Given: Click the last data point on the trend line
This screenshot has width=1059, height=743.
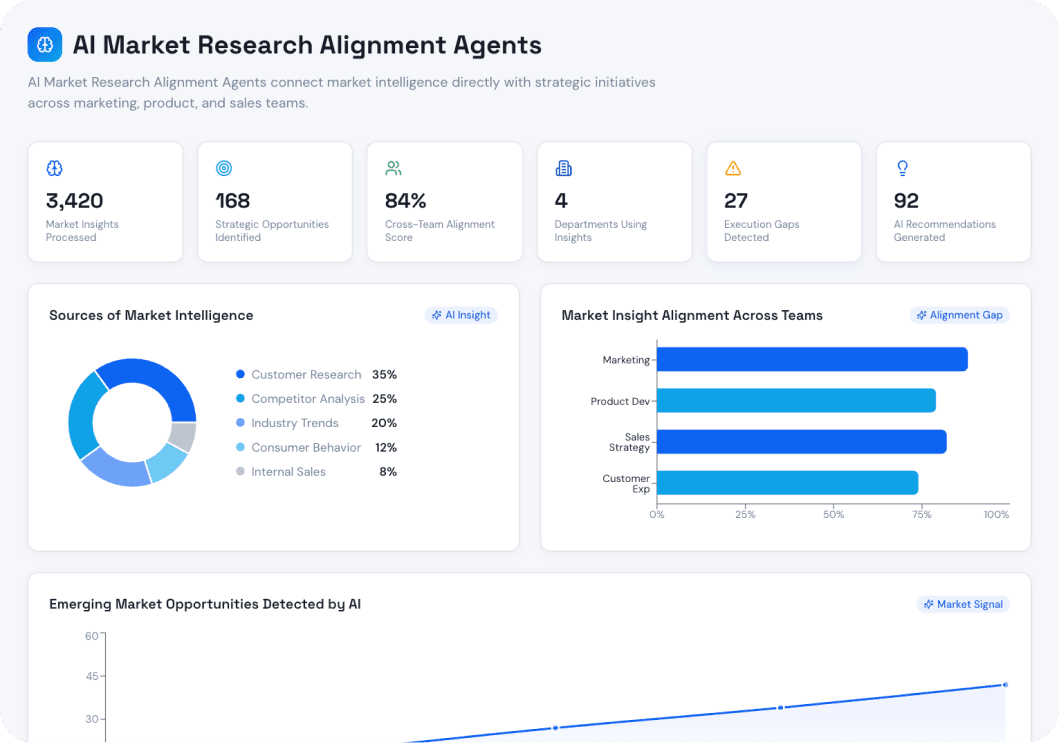Looking at the screenshot, I should coord(1004,685).
